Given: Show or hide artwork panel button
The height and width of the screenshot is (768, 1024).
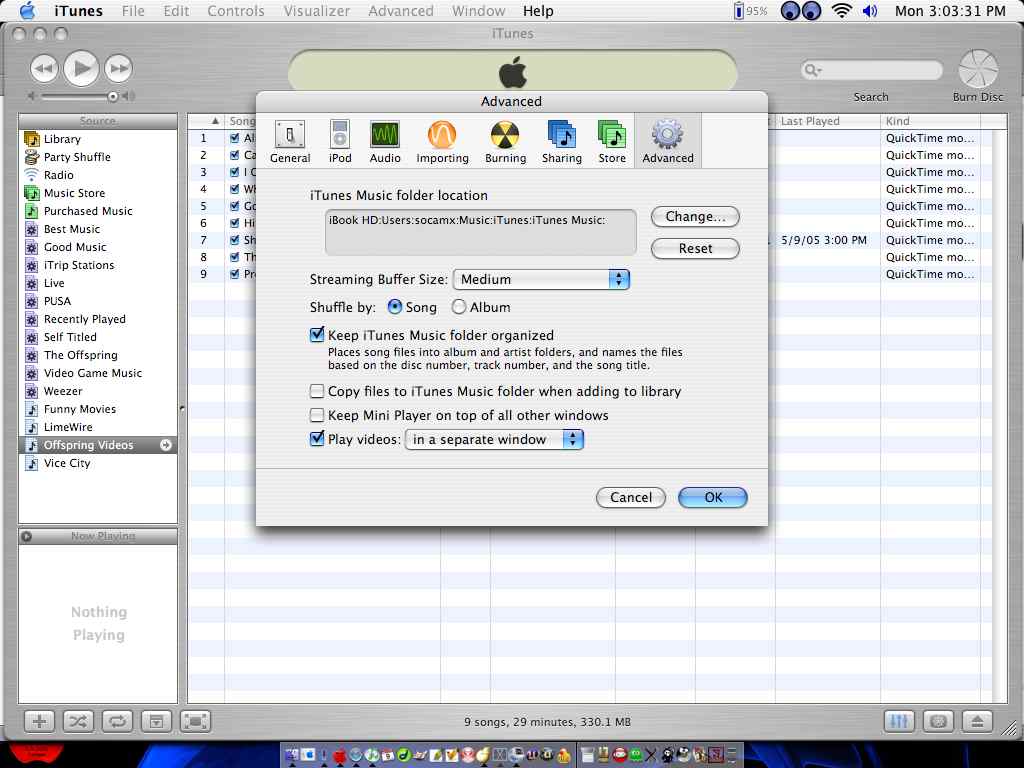Looking at the screenshot, I should pyautogui.click(x=156, y=721).
